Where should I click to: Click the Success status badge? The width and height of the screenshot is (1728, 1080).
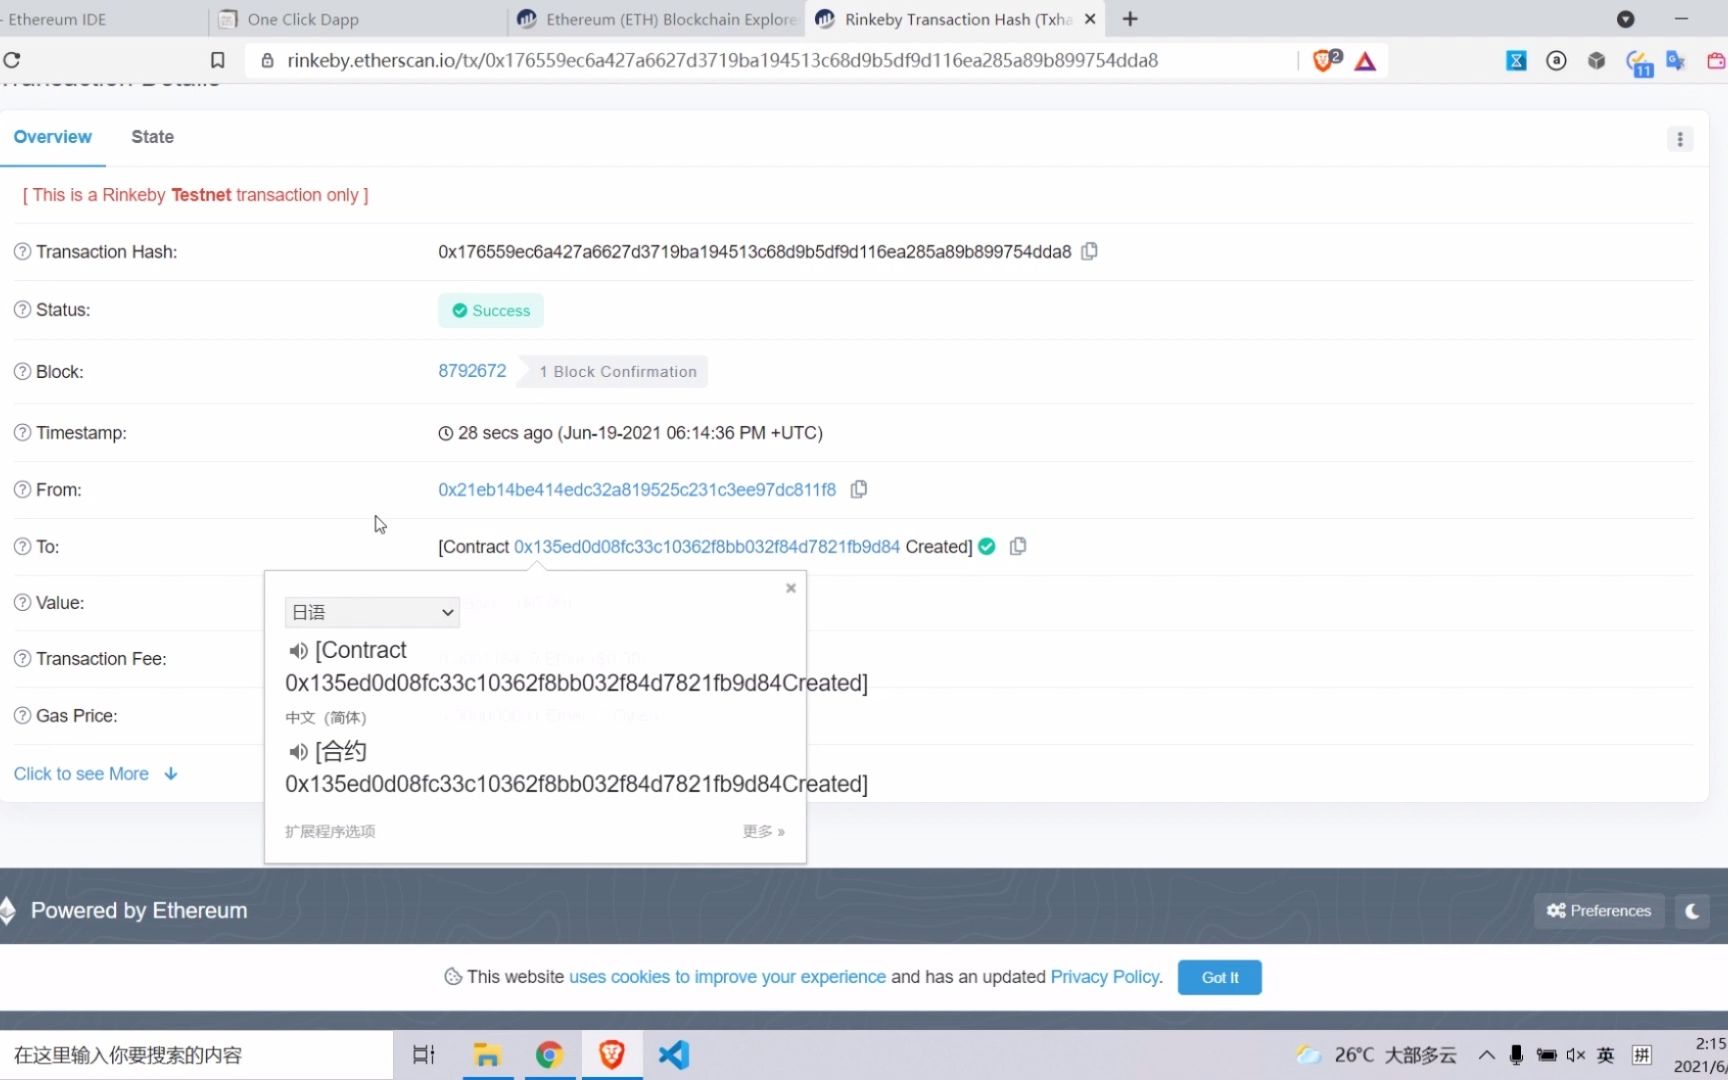coord(491,310)
